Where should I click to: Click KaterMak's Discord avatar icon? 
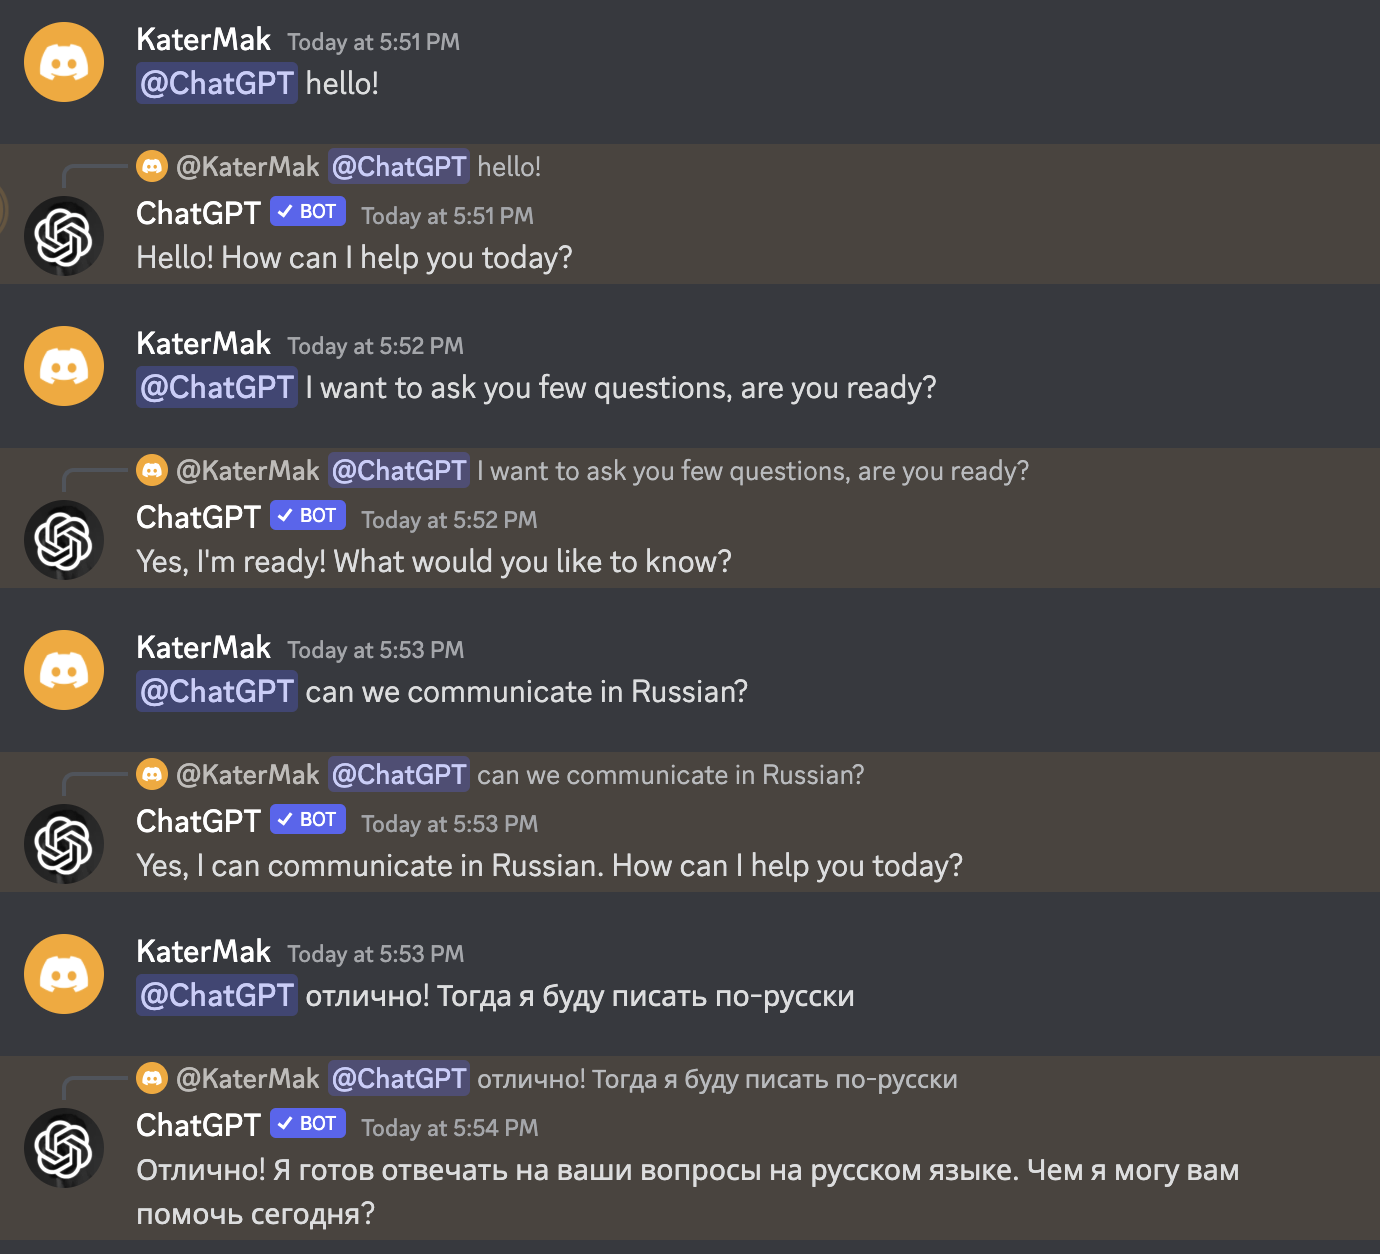[63, 62]
